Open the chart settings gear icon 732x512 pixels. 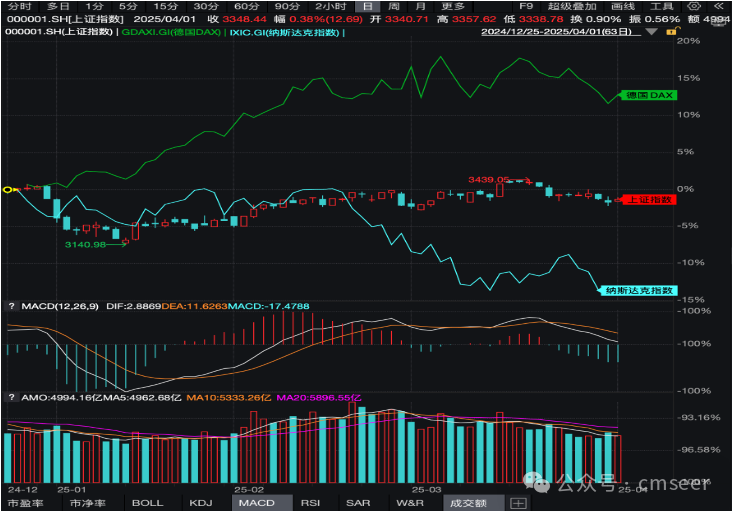tap(695, 6)
